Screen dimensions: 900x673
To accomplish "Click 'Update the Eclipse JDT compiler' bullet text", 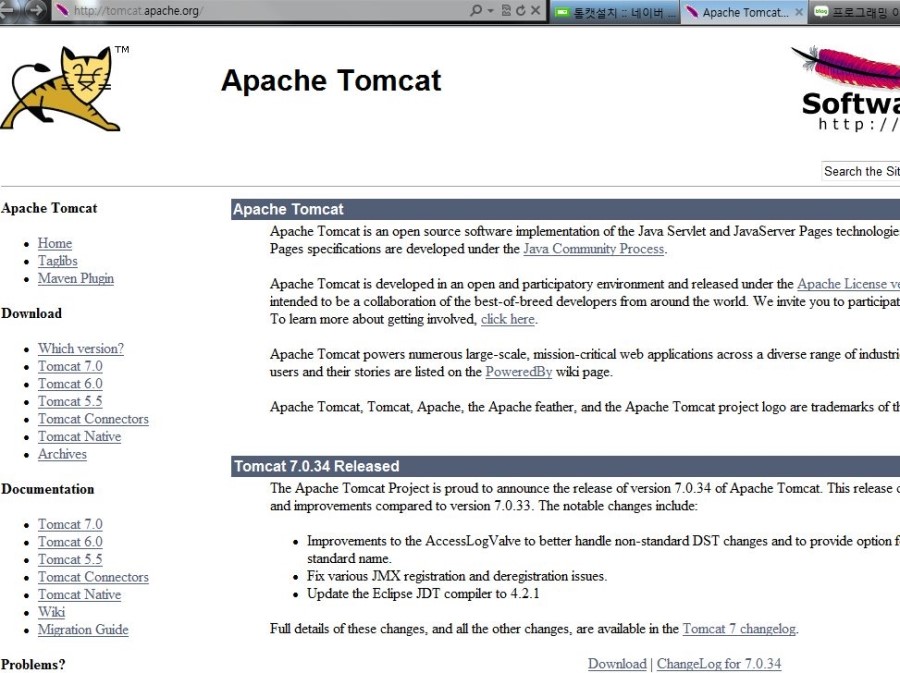I will coord(423,594).
